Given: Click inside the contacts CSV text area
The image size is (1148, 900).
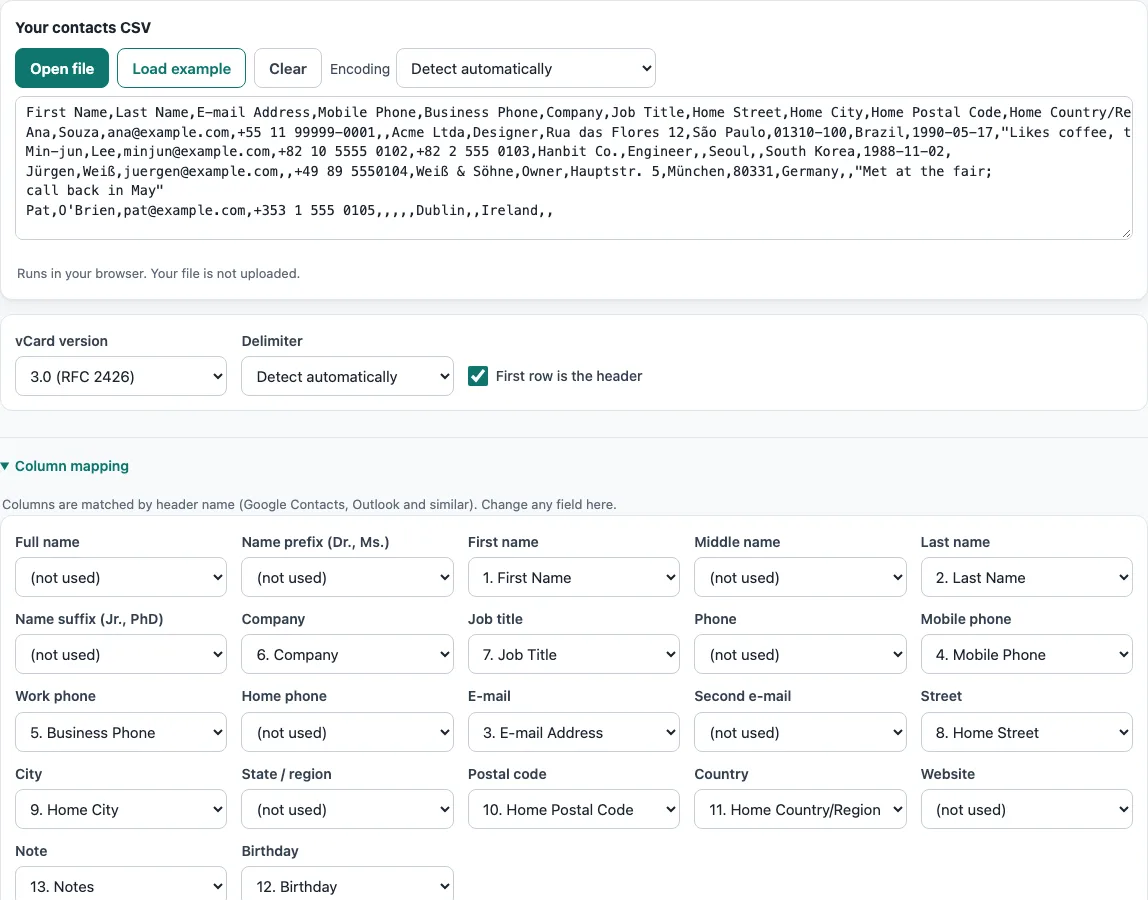Looking at the screenshot, I should coord(574,168).
